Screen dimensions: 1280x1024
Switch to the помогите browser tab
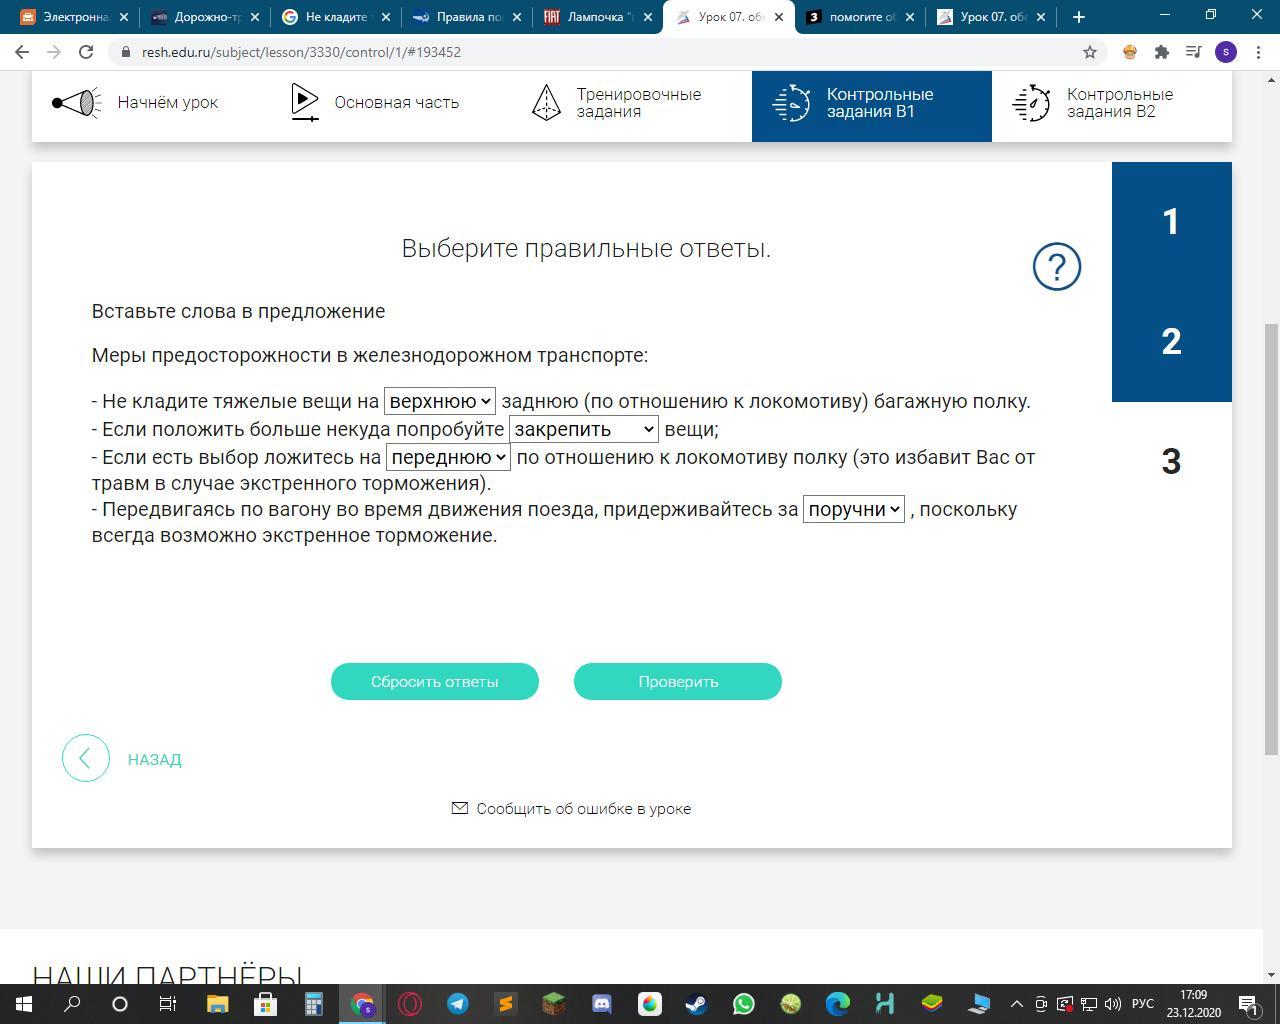(858, 17)
